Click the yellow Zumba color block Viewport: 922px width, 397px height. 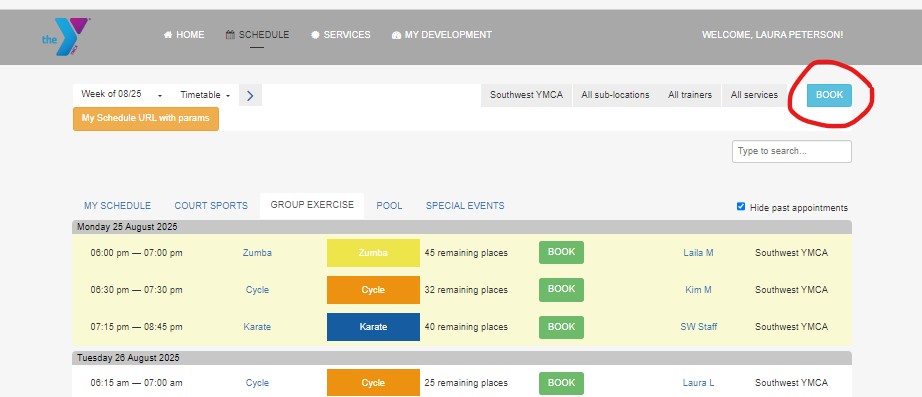pos(373,253)
